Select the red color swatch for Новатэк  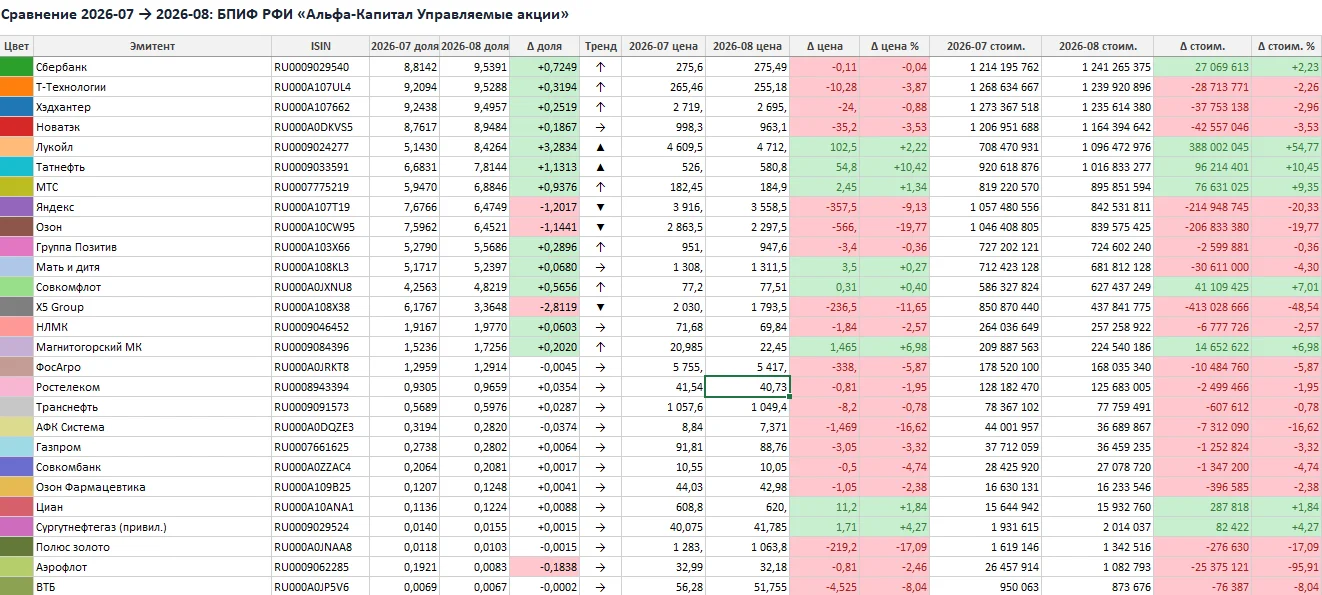pyautogui.click(x=16, y=127)
